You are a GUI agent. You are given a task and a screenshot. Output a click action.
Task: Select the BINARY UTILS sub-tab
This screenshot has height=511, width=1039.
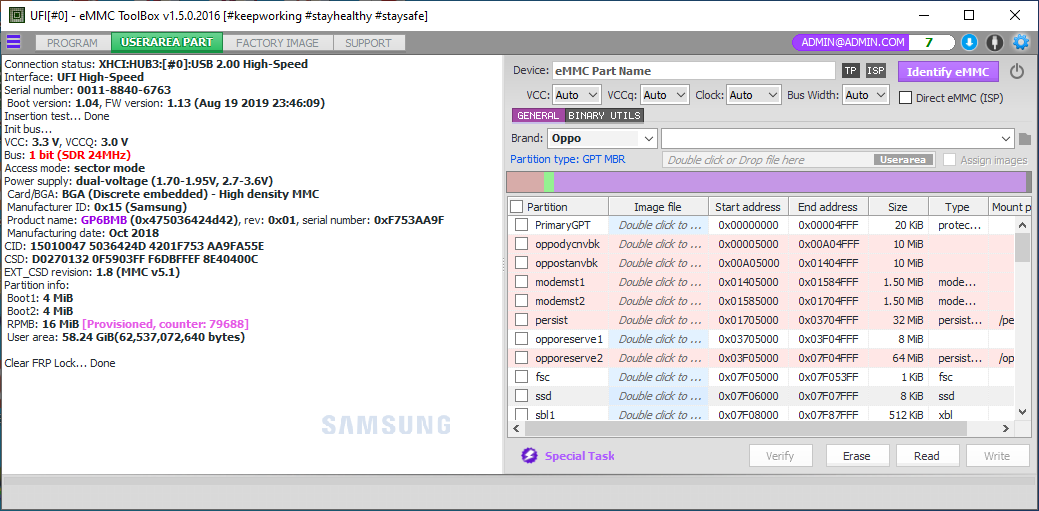coord(604,115)
